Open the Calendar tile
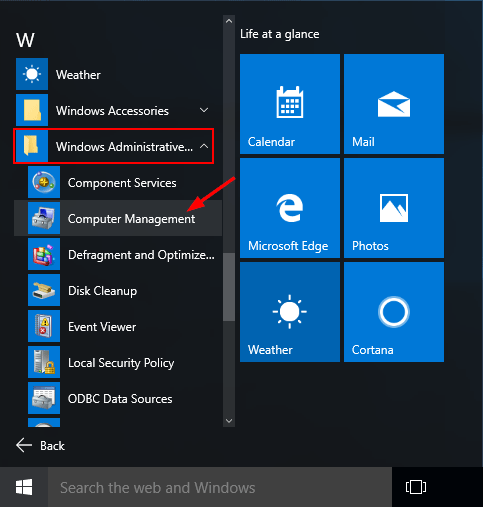This screenshot has width=483, height=507. tap(290, 104)
